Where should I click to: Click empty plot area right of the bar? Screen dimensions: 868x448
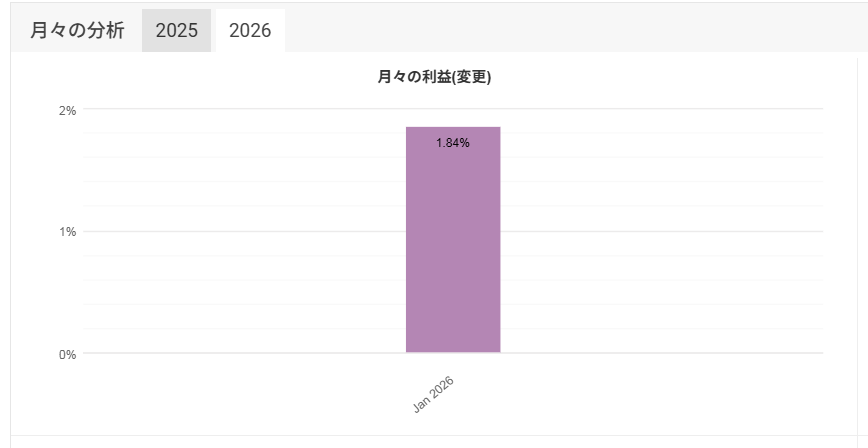coord(660,290)
